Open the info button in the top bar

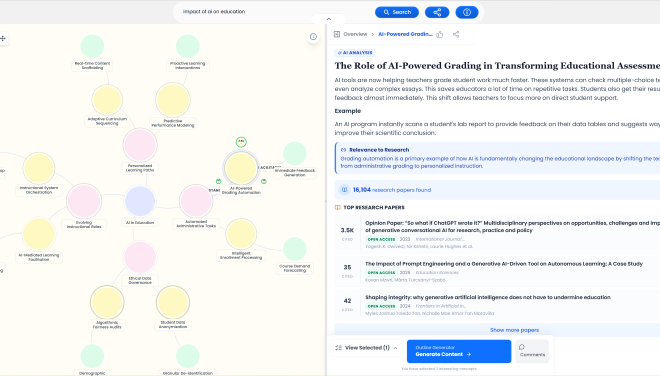[467, 12]
